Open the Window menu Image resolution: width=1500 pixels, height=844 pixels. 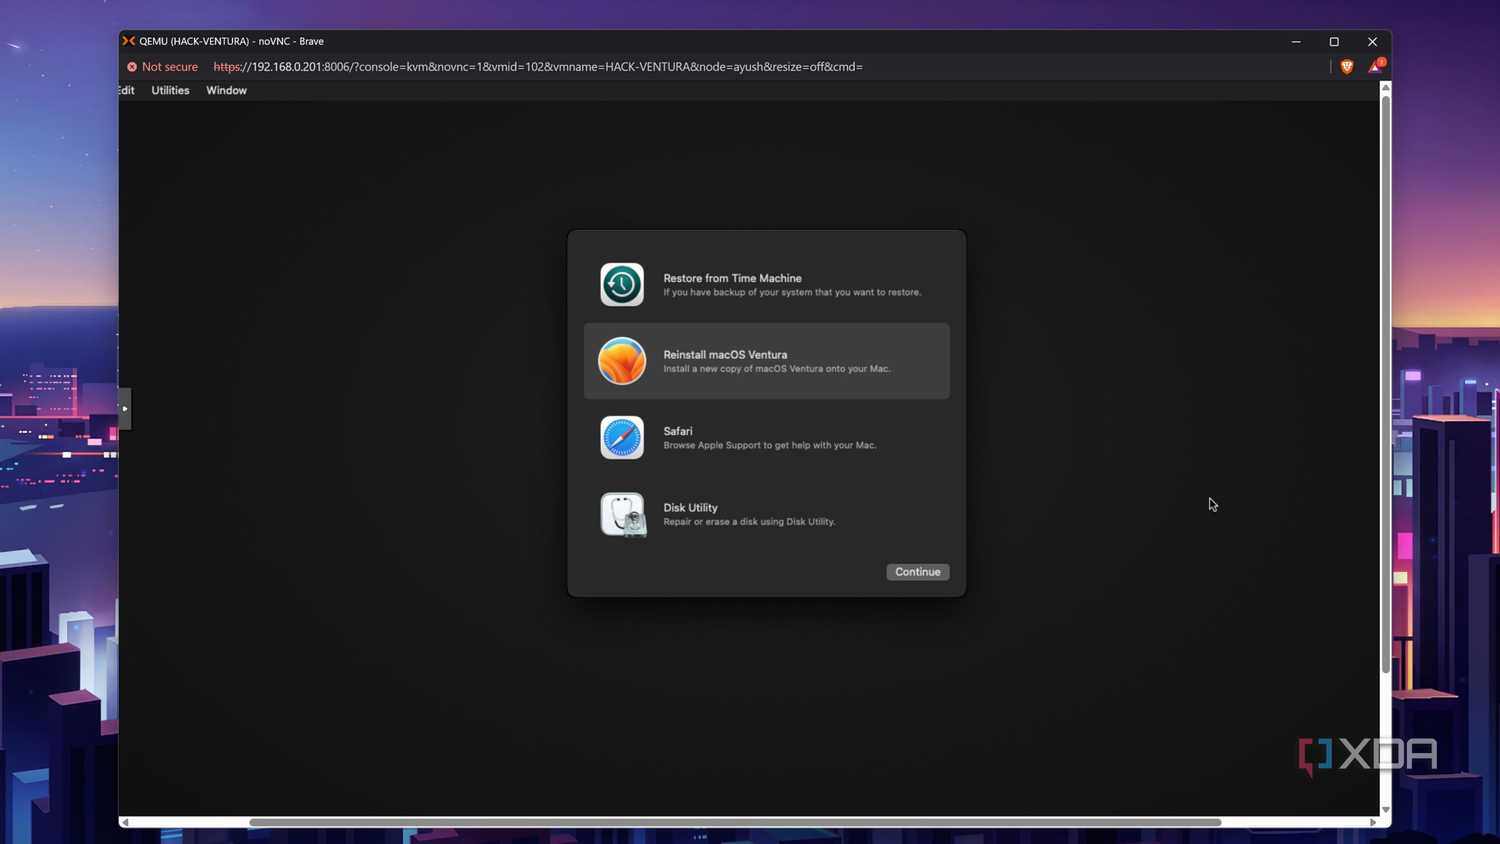[x=226, y=90]
